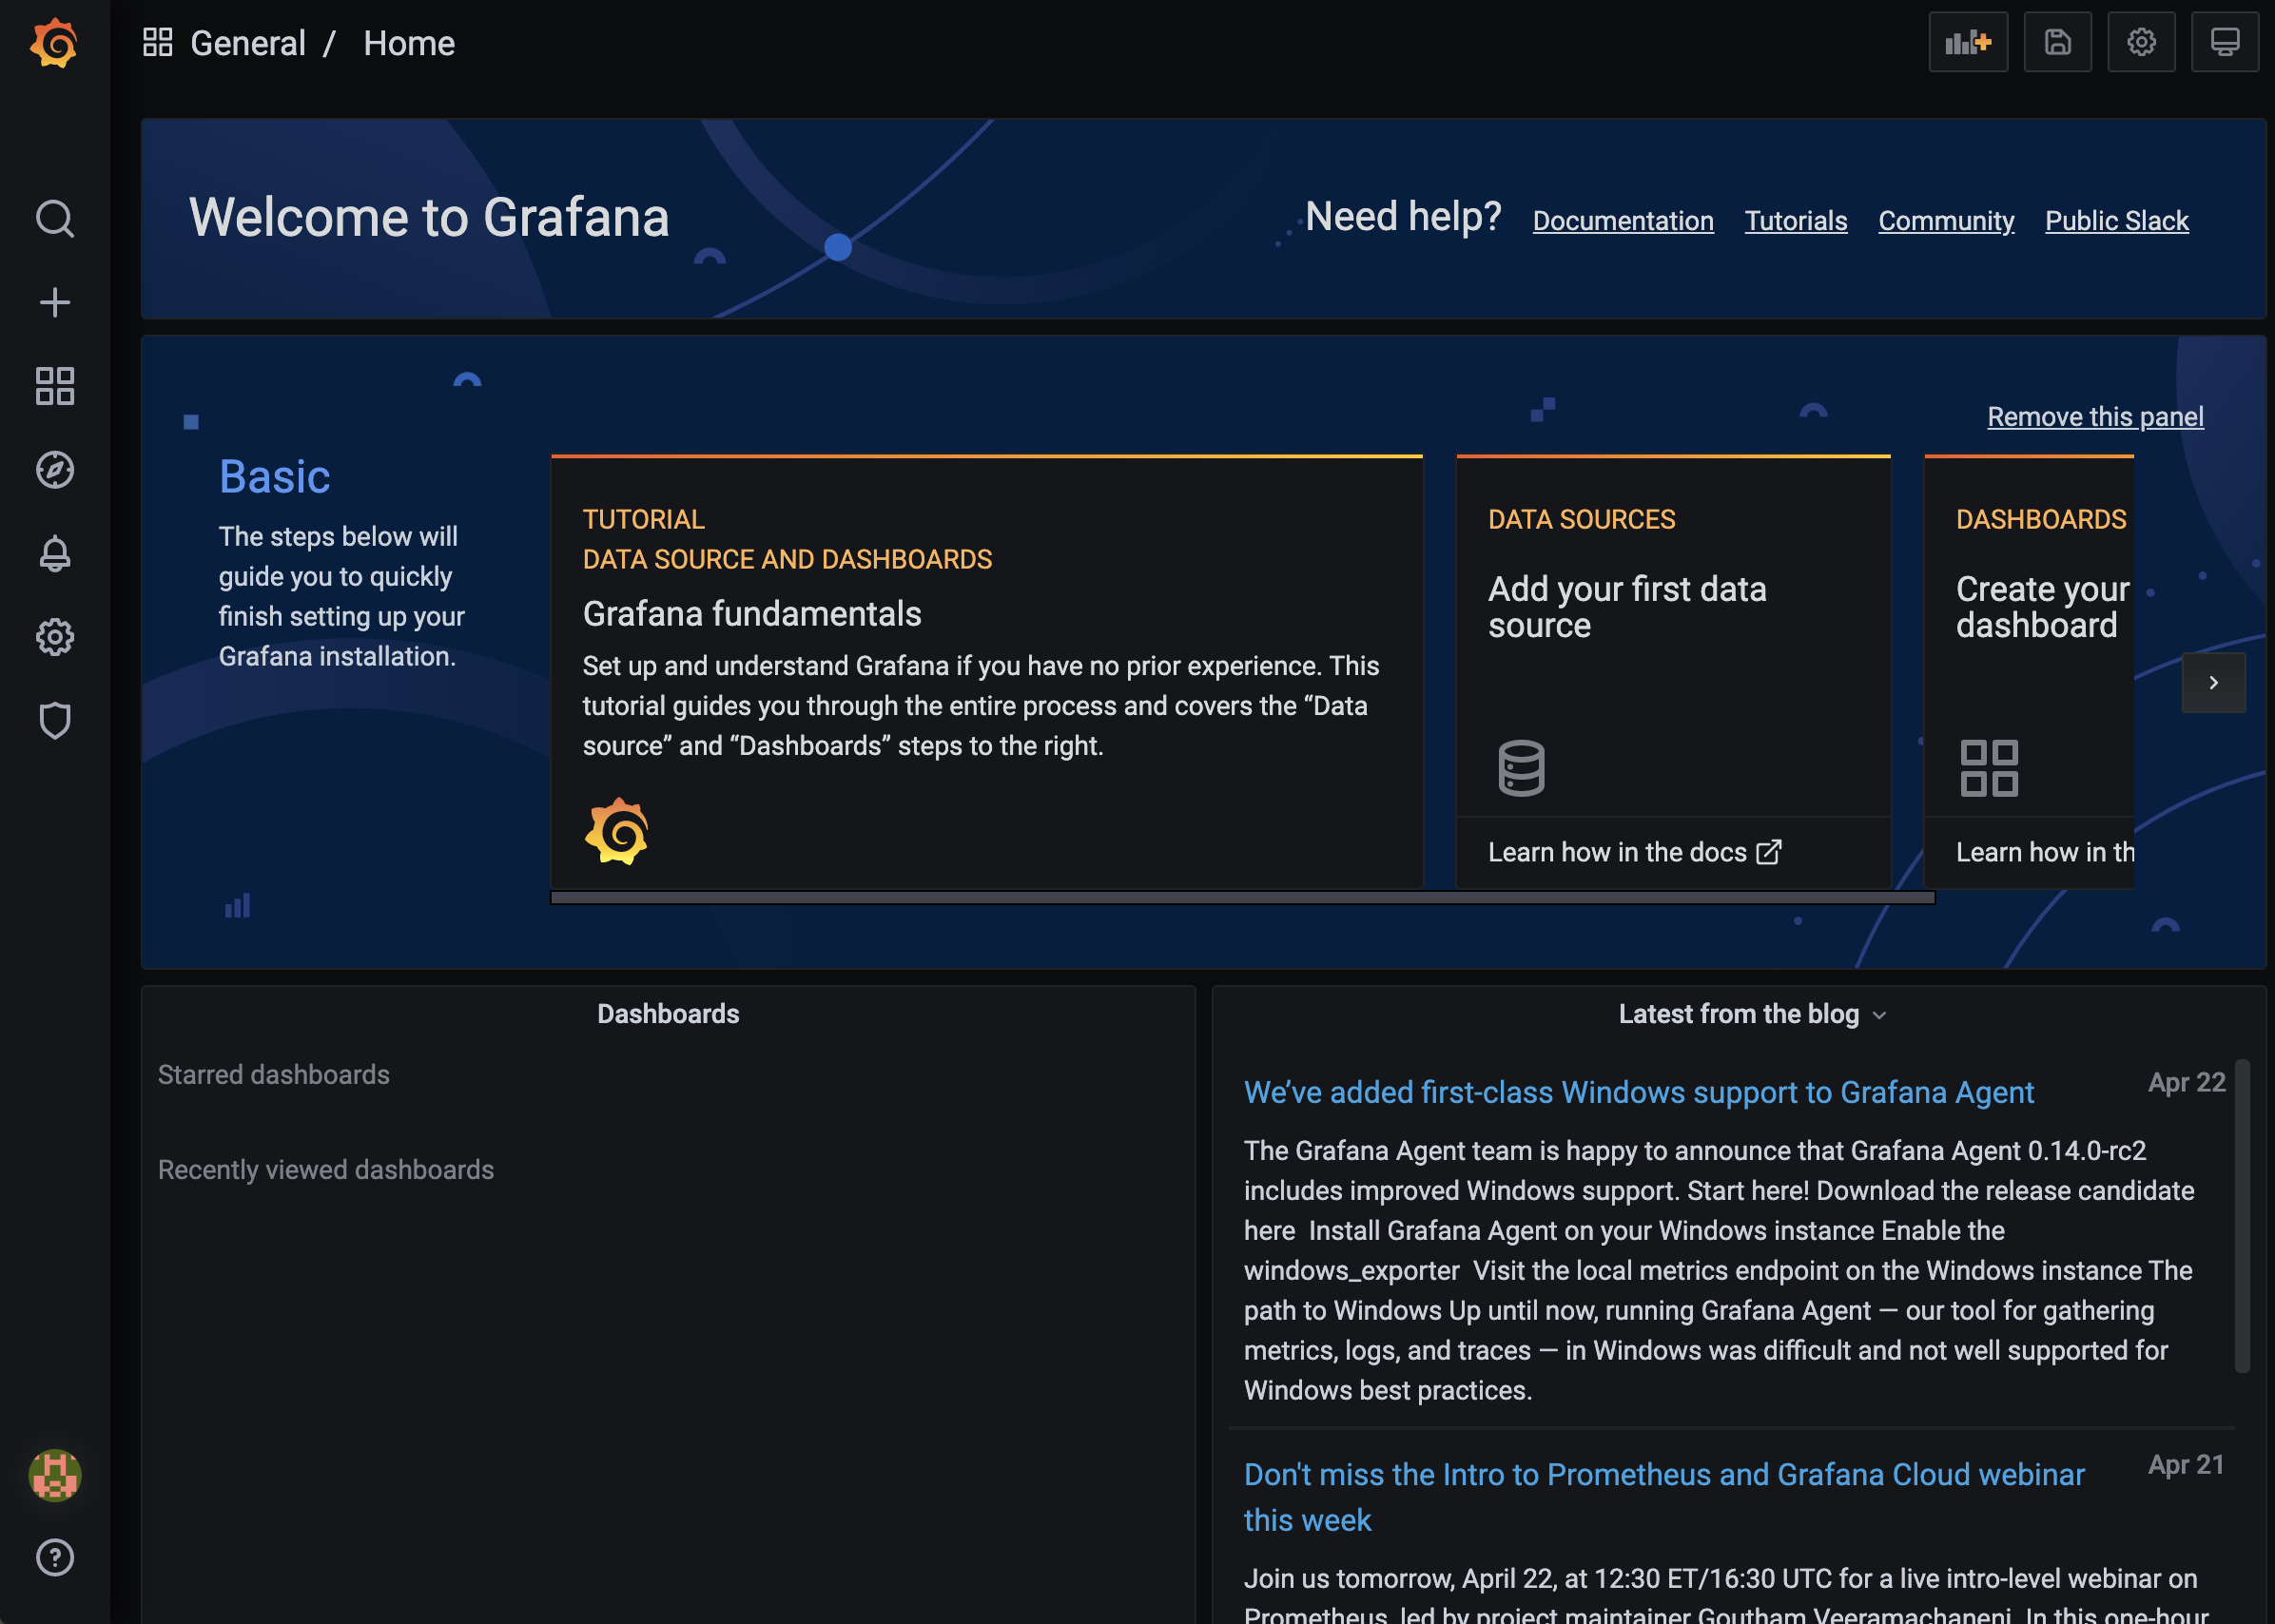
Task: Click Remove this panel link
Action: pos(2095,417)
